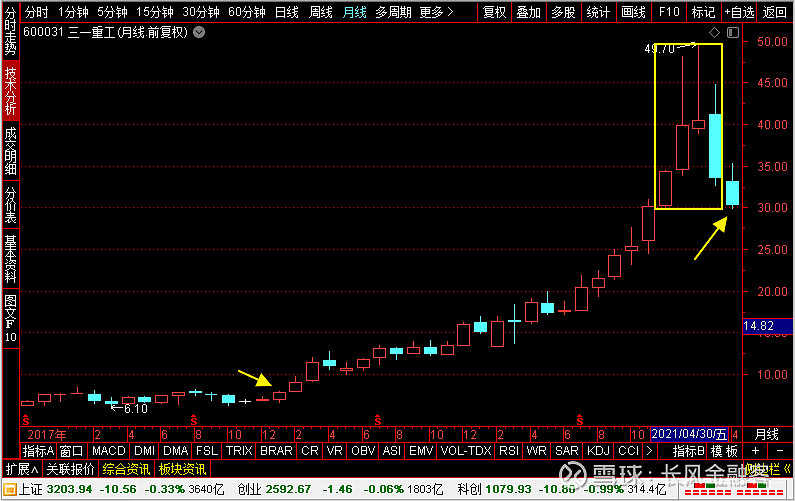
Task: Open the dropdown next to 三一重工 title
Action: (199, 32)
